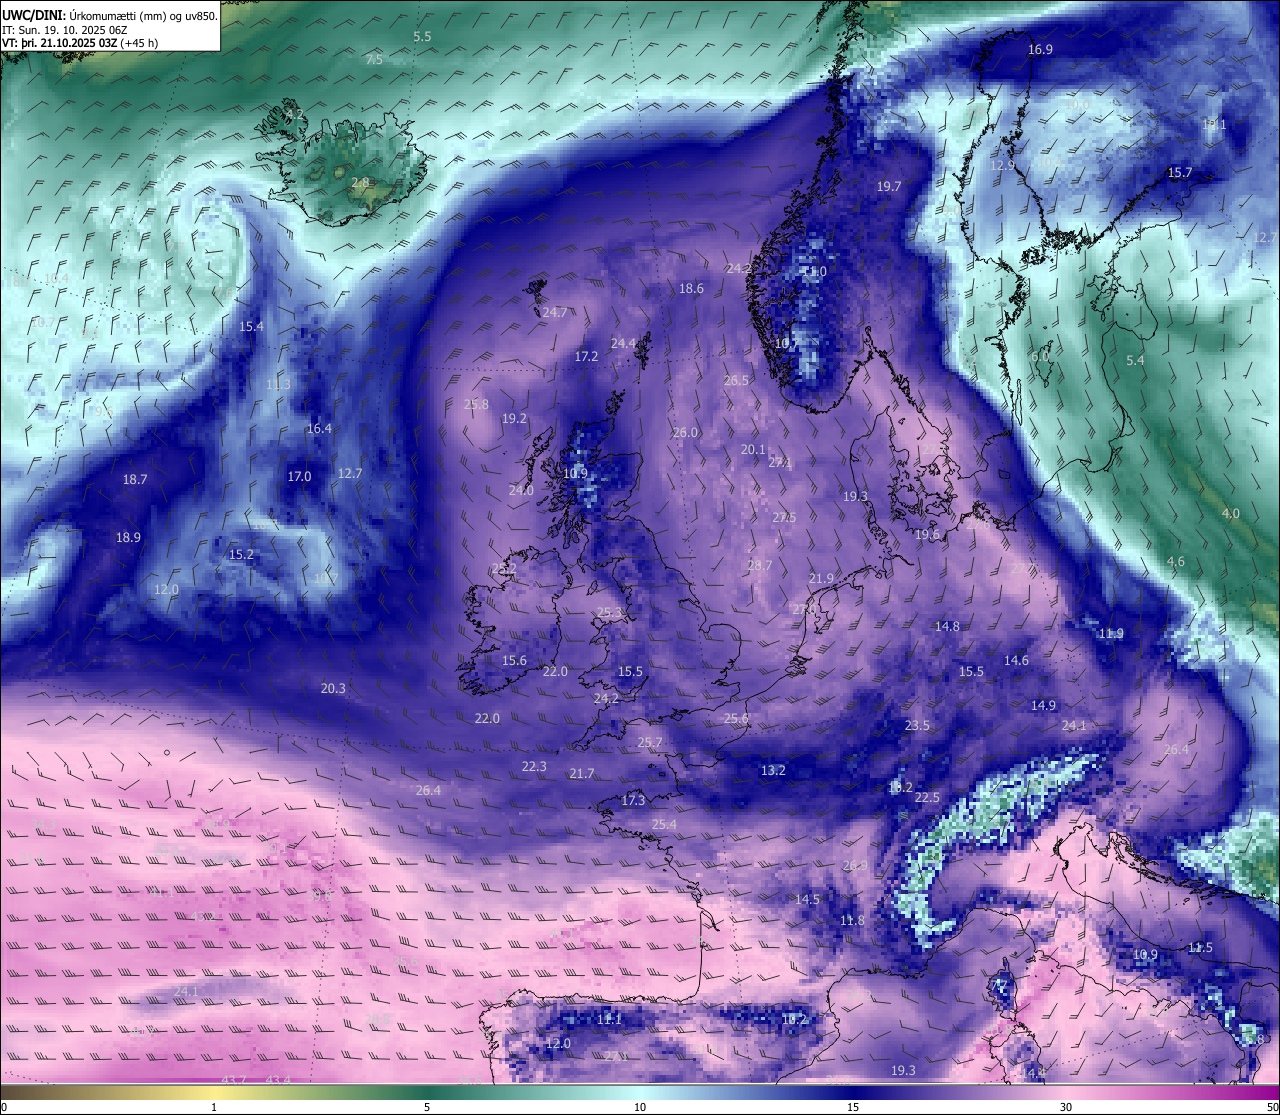Click the 'VT: þri. 21.10.2025 03Z (+45 h)' line

coord(80,43)
